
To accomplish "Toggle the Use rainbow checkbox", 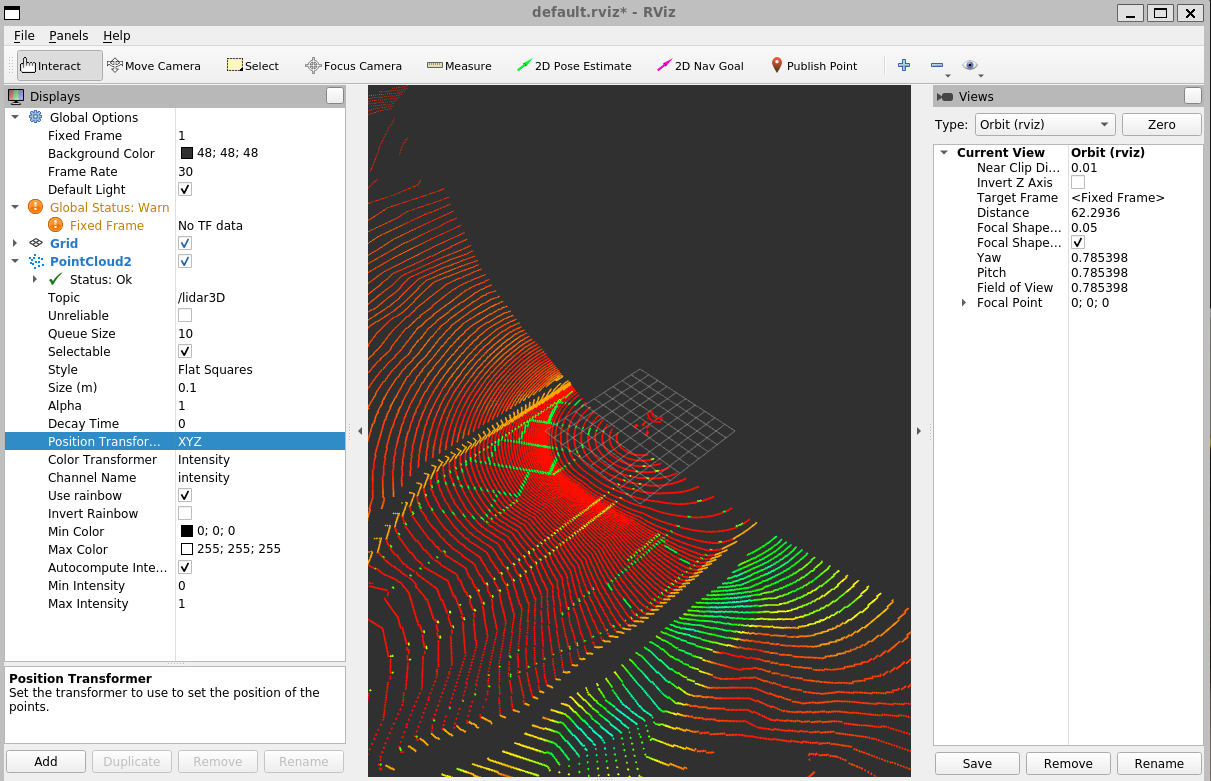I will (185, 495).
